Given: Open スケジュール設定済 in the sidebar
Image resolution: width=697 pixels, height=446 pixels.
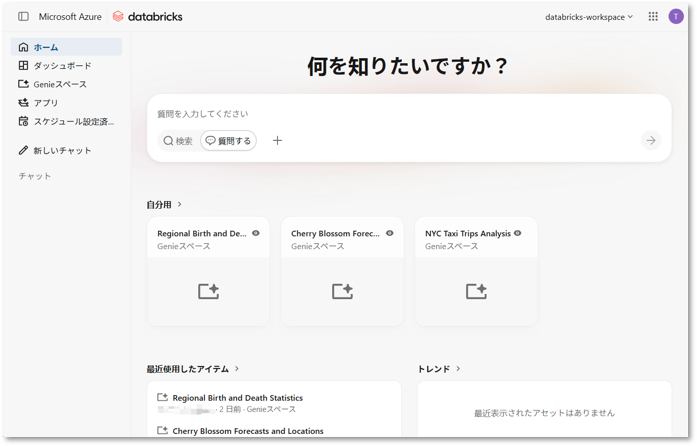Looking at the screenshot, I should click(66, 121).
